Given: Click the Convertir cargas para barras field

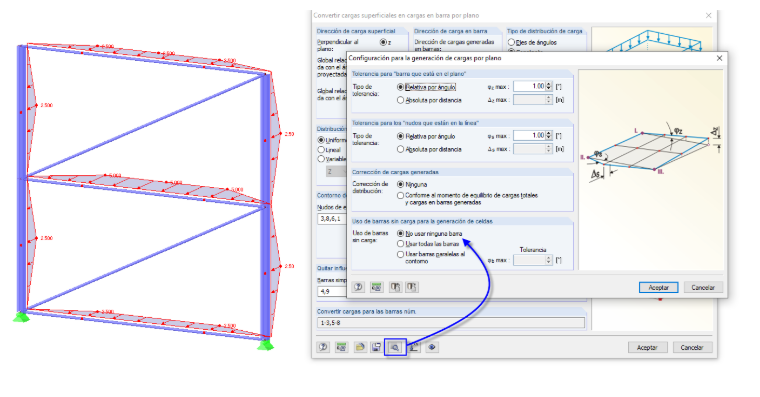Looking at the screenshot, I should (451, 323).
